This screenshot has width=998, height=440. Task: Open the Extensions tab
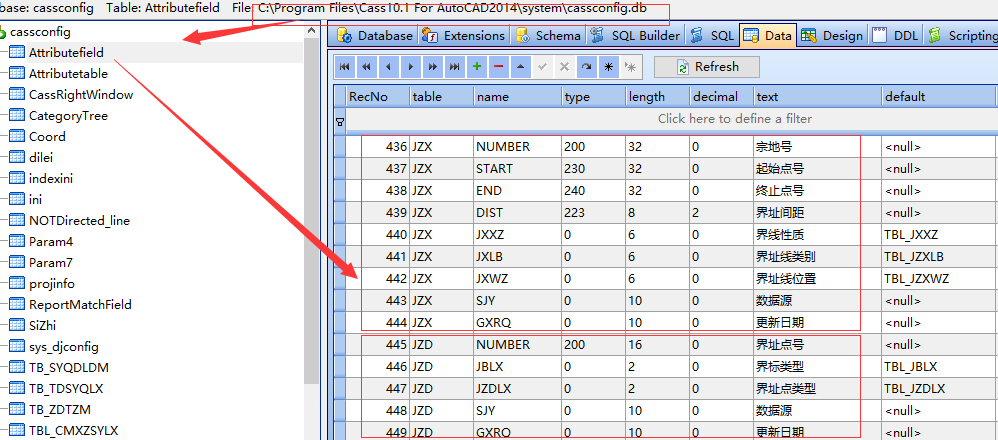point(463,36)
